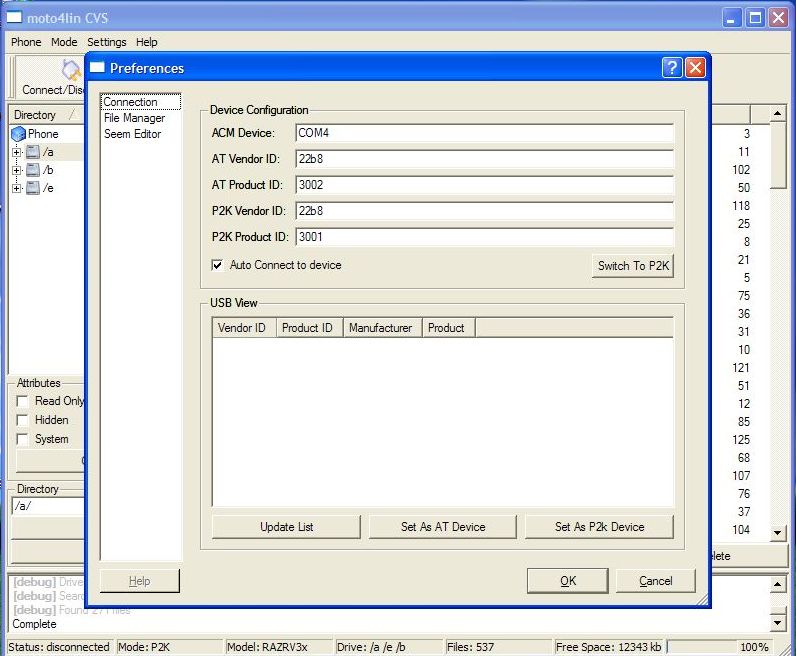Expand the /e drive tree node

point(16,188)
